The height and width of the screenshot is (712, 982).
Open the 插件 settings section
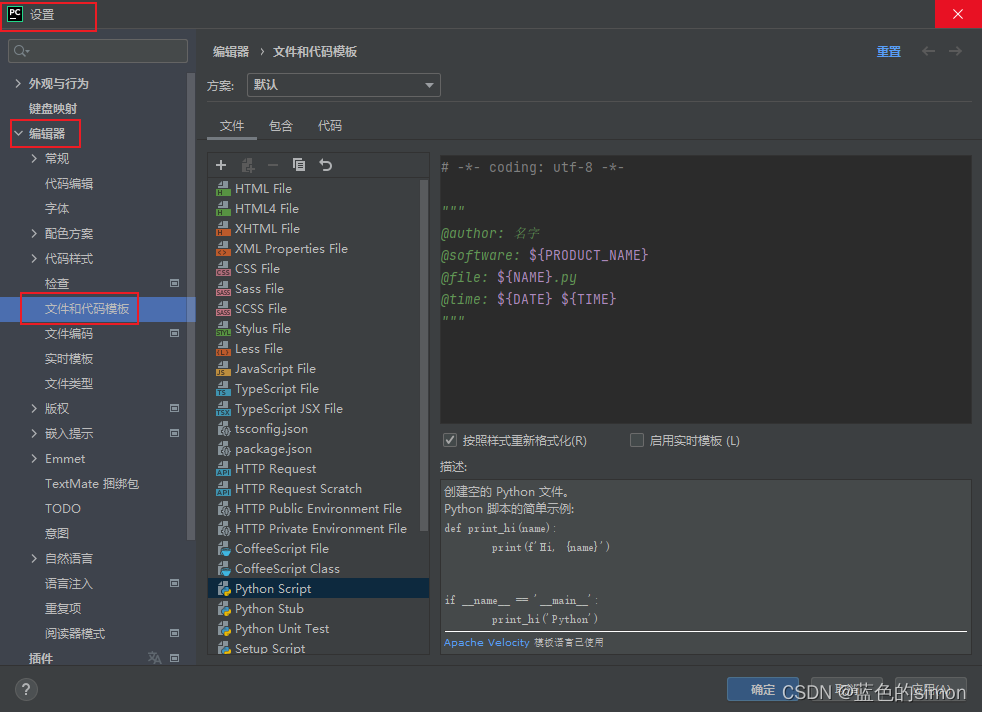click(x=41, y=658)
